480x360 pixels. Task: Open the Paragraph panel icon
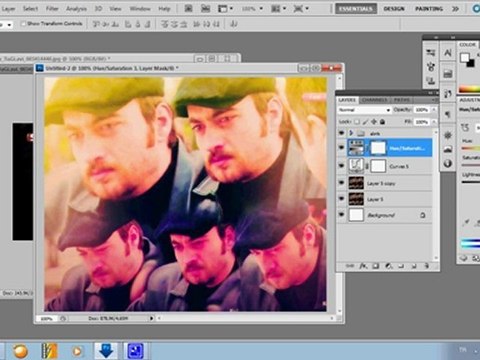tap(448, 115)
